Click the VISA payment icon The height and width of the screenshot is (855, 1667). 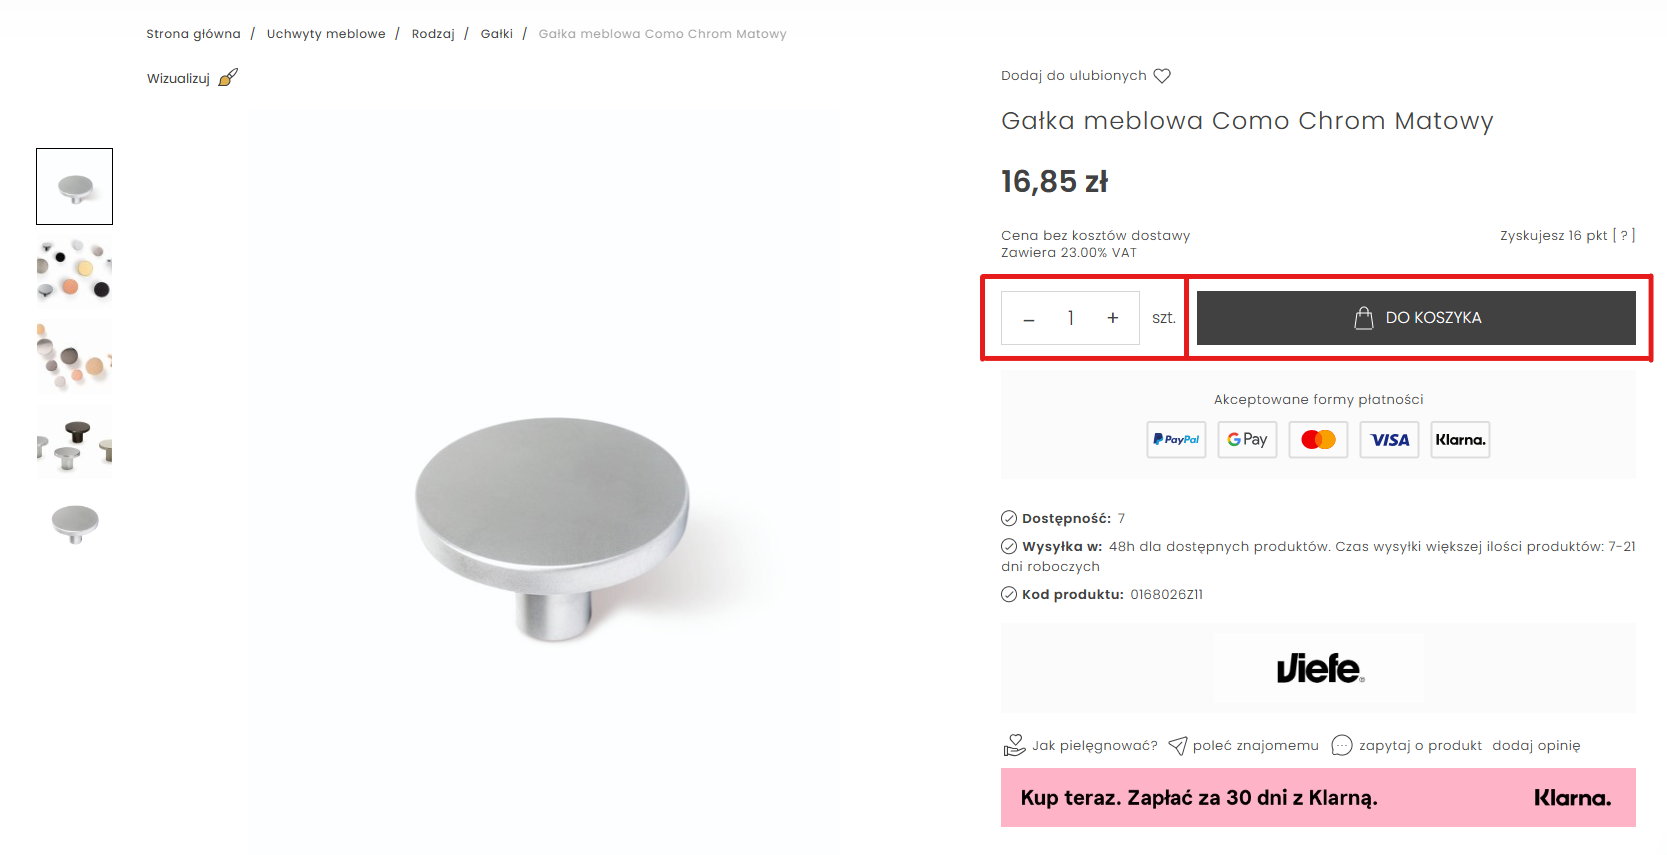pos(1389,440)
